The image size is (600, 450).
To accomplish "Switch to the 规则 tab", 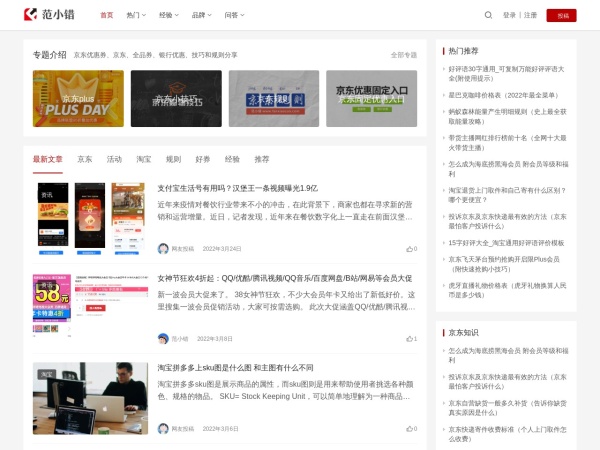I will click(x=173, y=159).
